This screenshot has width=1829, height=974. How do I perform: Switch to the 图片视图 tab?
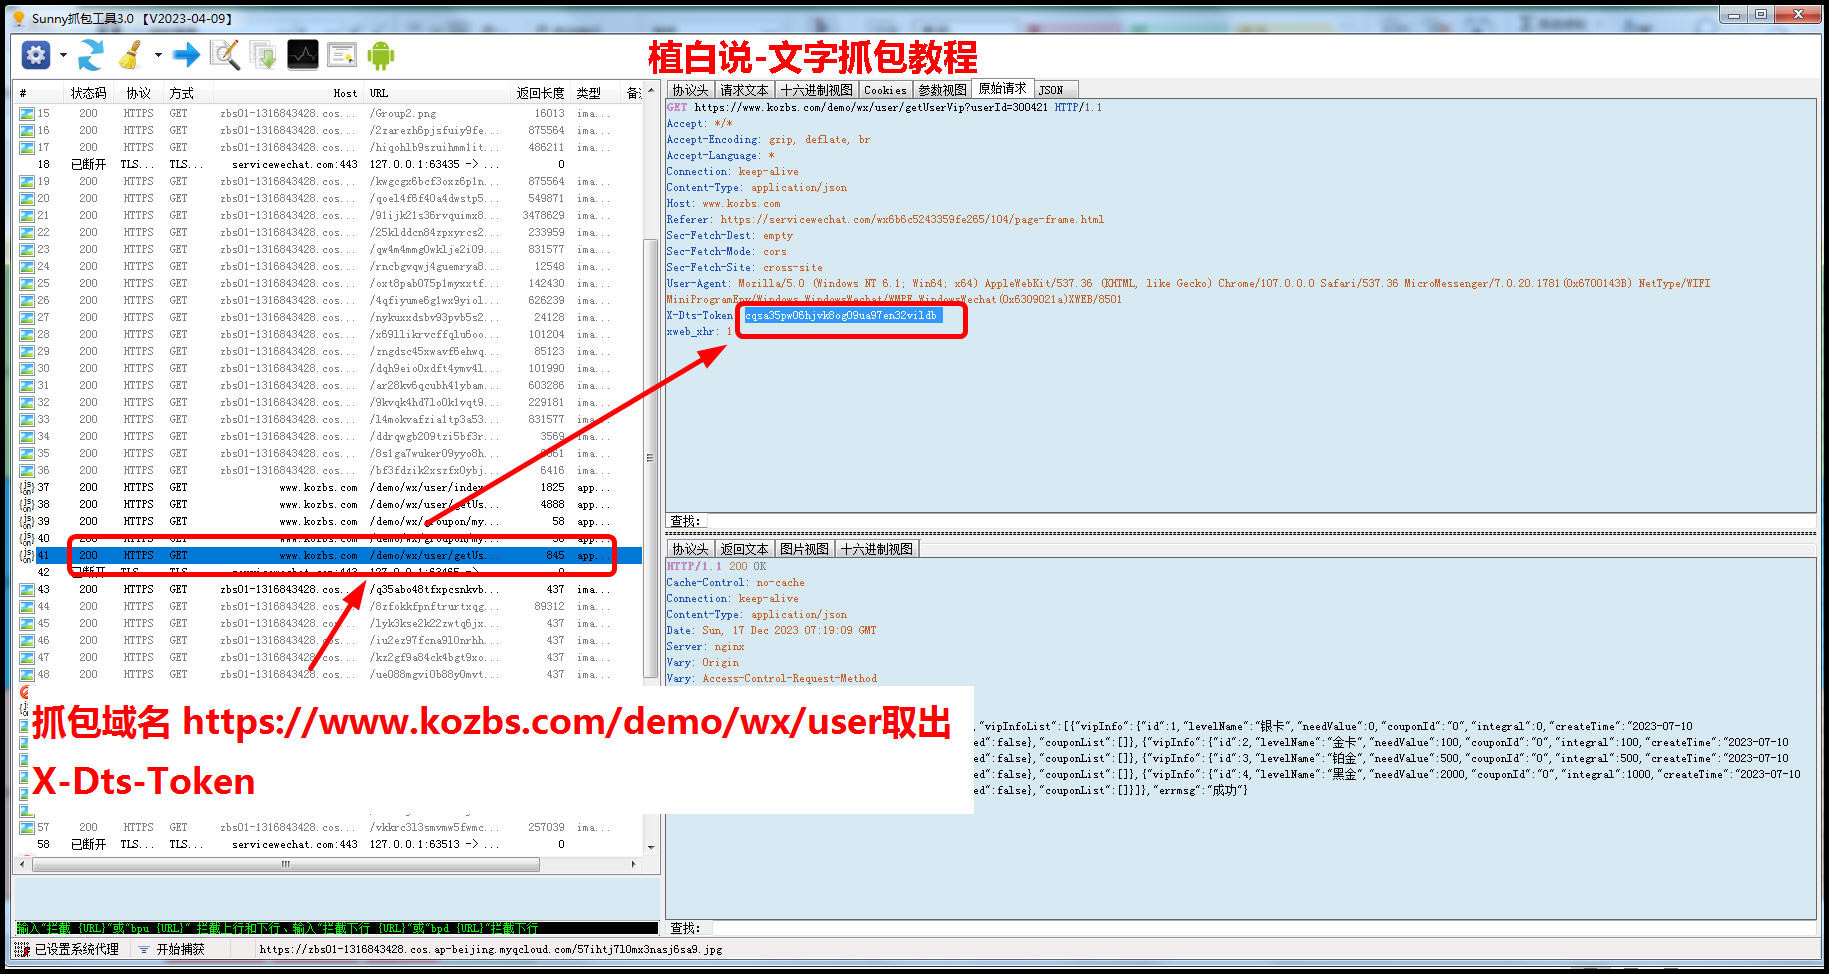pyautogui.click(x=804, y=549)
